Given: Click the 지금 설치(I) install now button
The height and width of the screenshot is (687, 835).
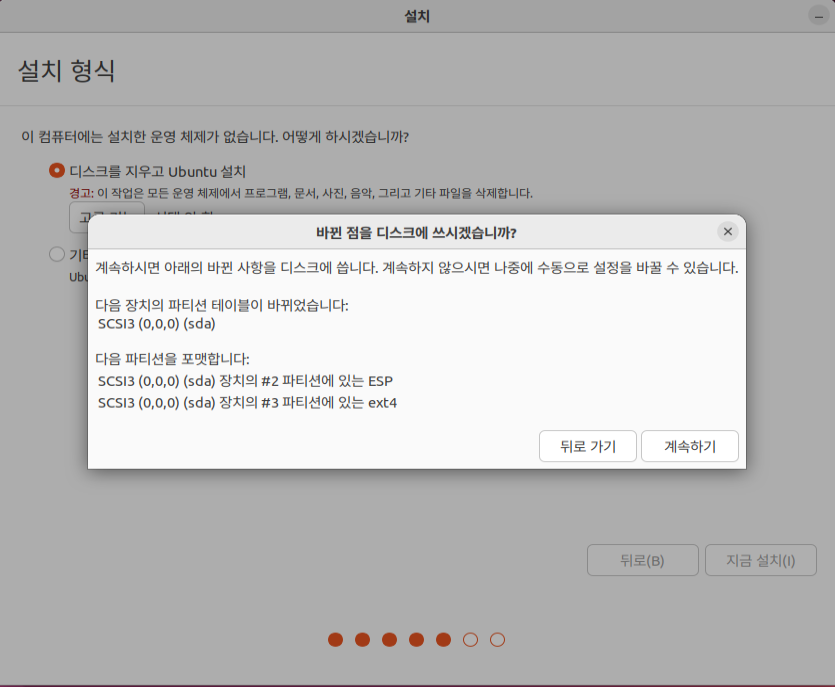Looking at the screenshot, I should click(760, 560).
